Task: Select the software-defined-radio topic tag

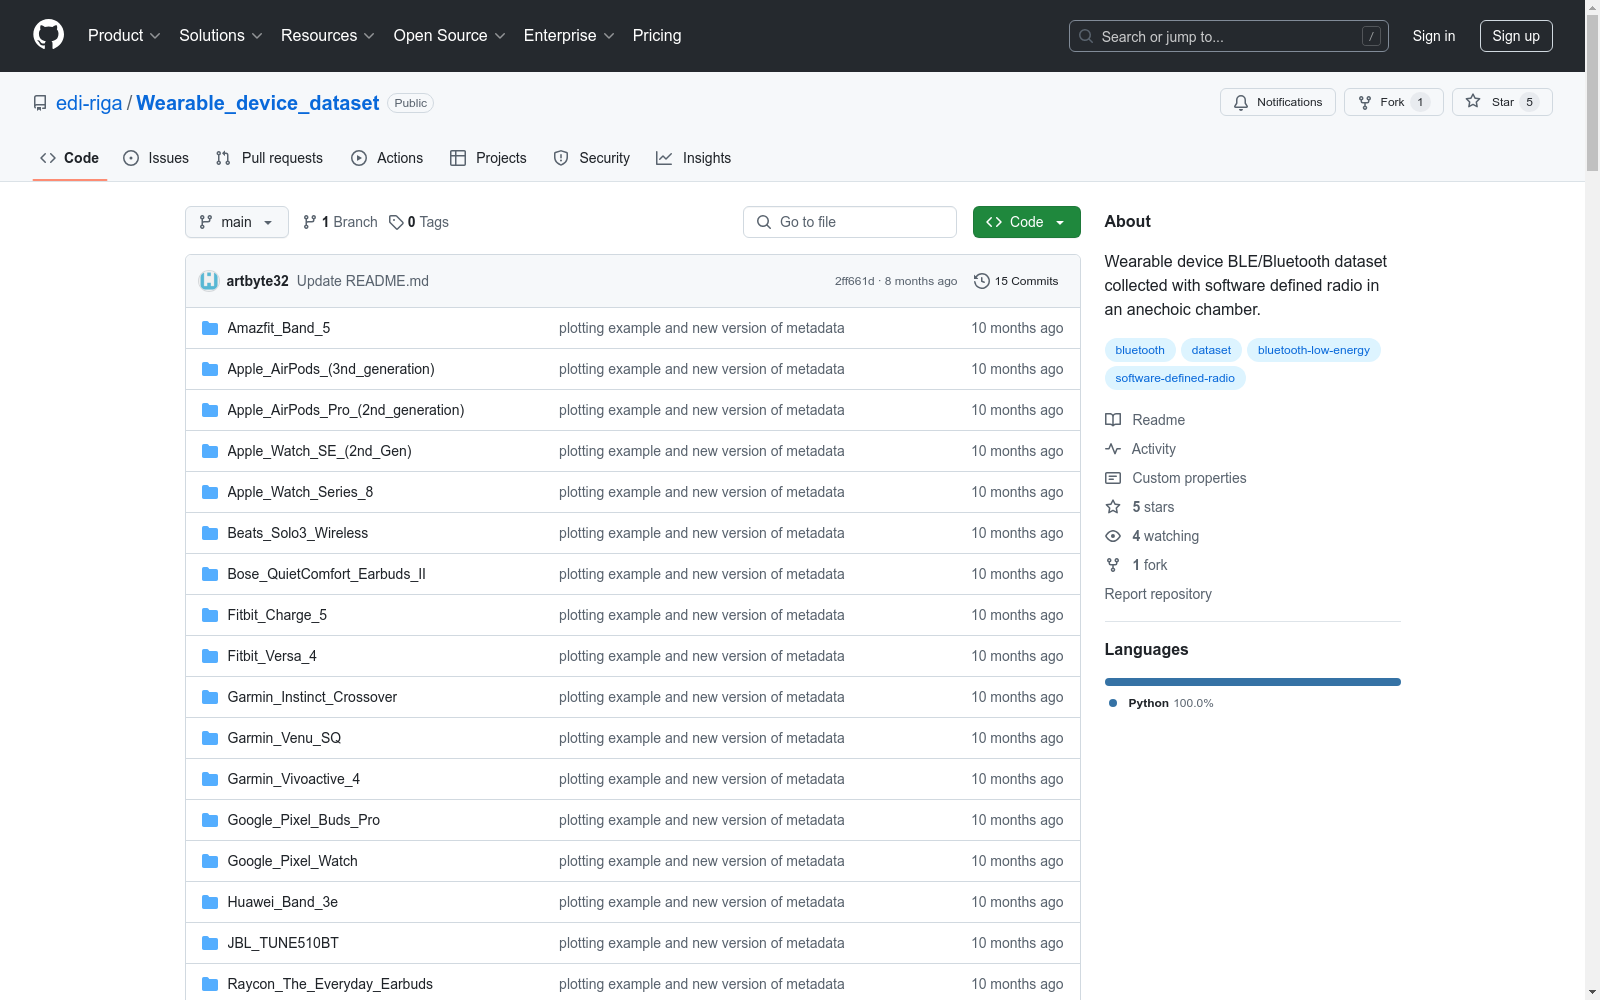Action: coord(1175,378)
